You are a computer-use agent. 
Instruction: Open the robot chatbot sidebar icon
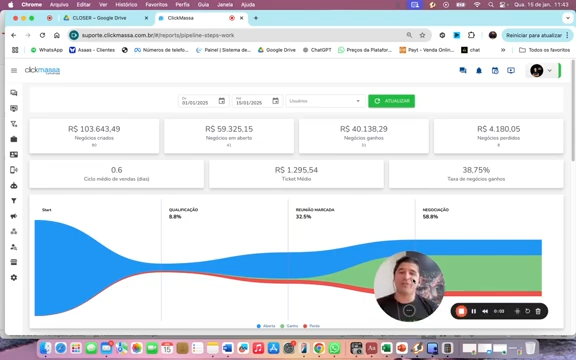[x=14, y=186]
